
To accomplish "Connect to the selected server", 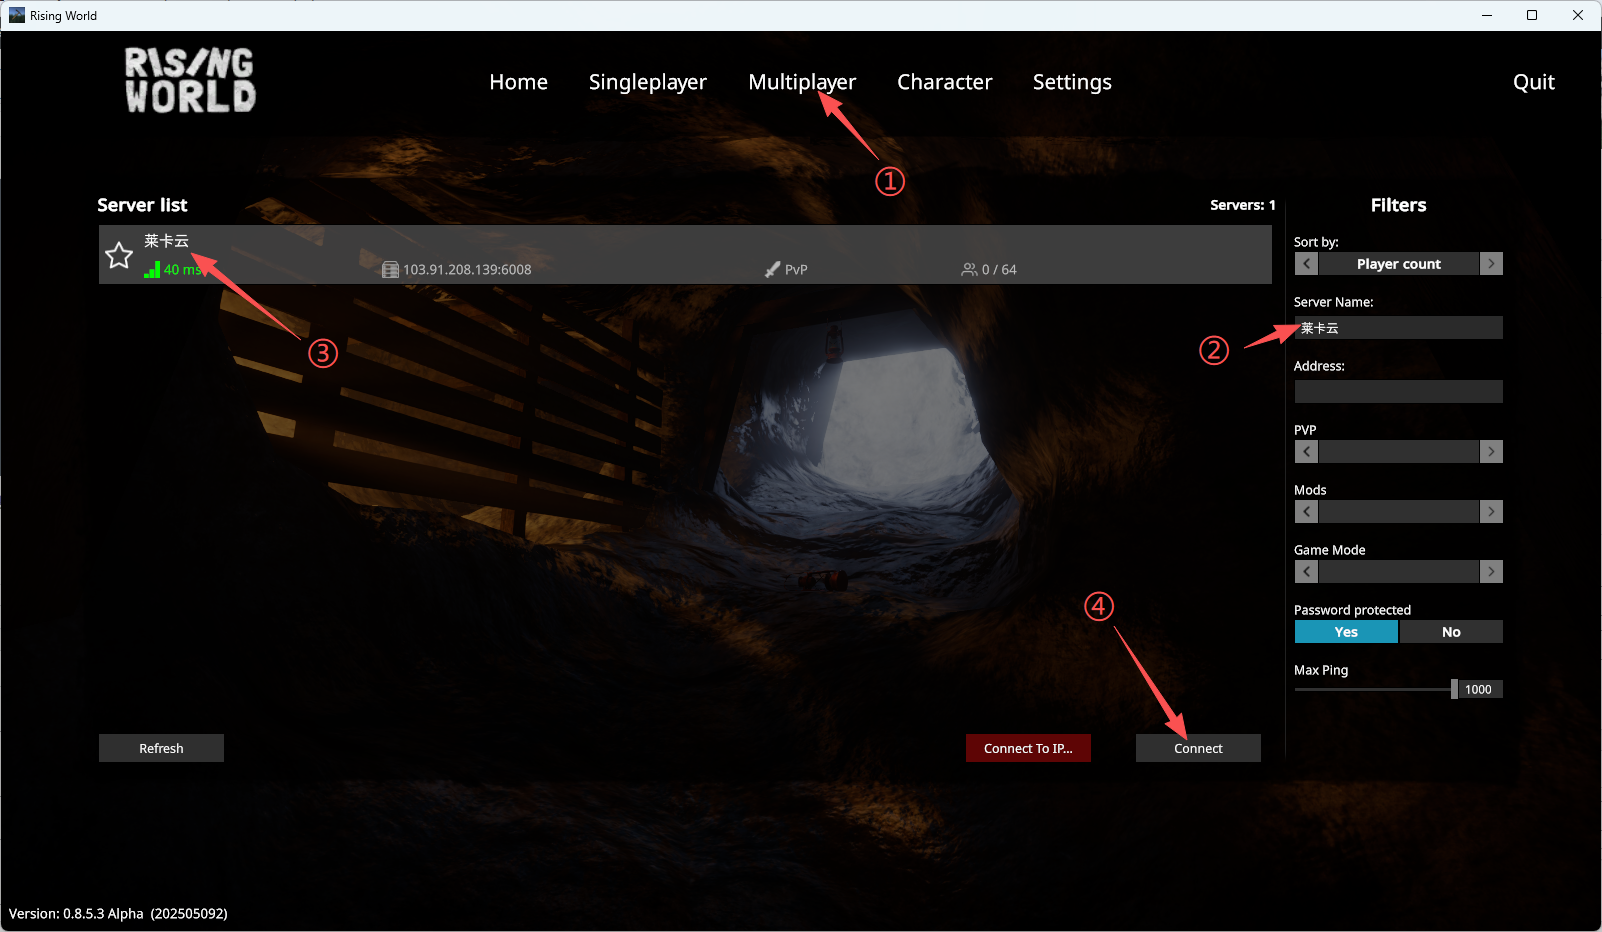I will click(1198, 748).
